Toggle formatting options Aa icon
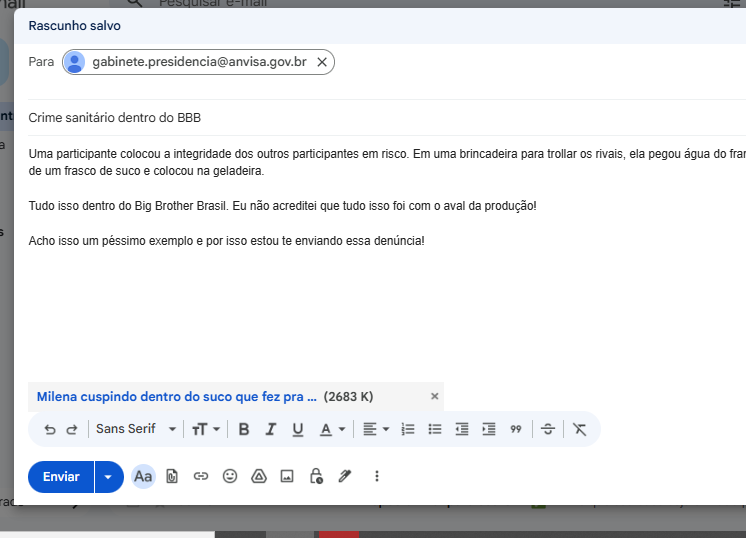This screenshot has height=538, width=746. (x=143, y=476)
